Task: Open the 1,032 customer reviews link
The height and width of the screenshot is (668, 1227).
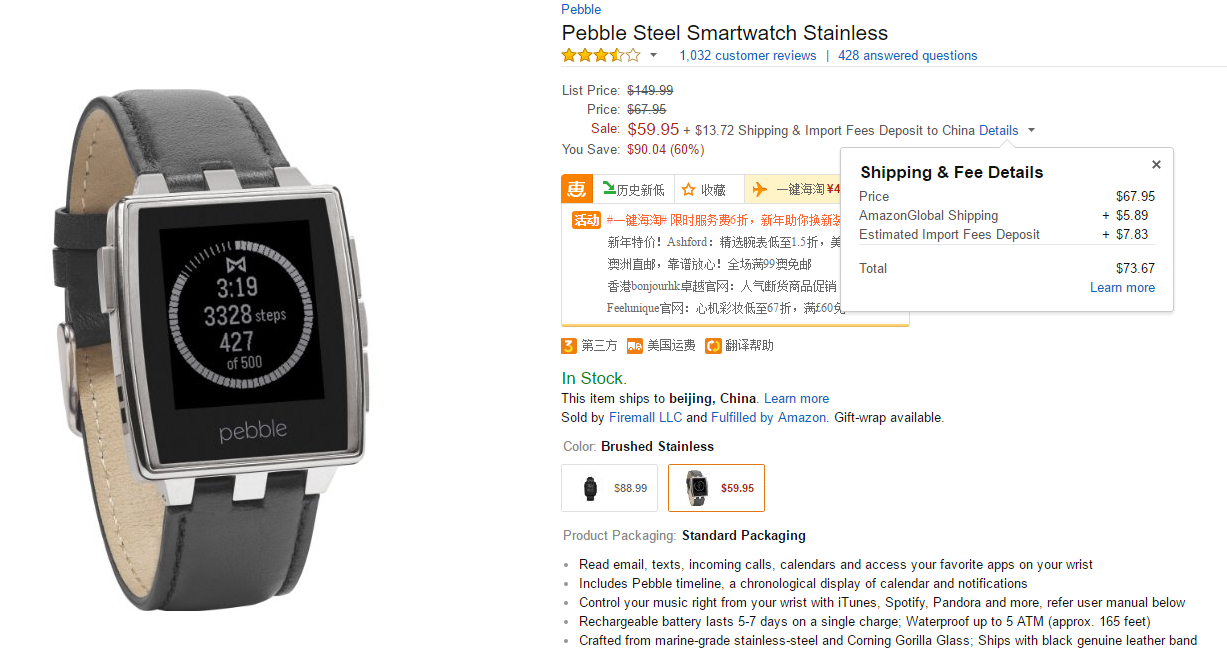Action: pyautogui.click(x=747, y=56)
